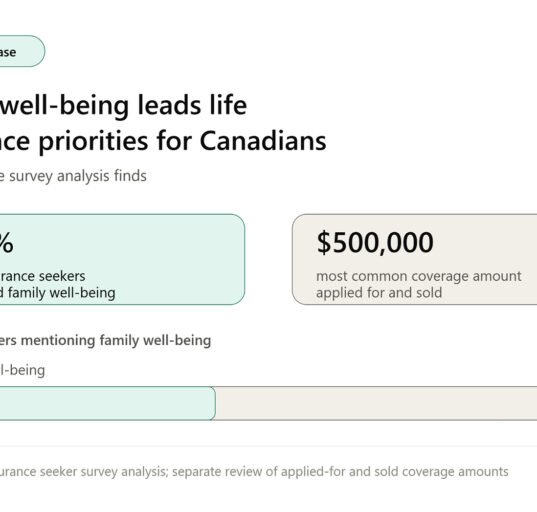Select "family well-being" text inside green card
The height and width of the screenshot is (512, 537).
61,293
